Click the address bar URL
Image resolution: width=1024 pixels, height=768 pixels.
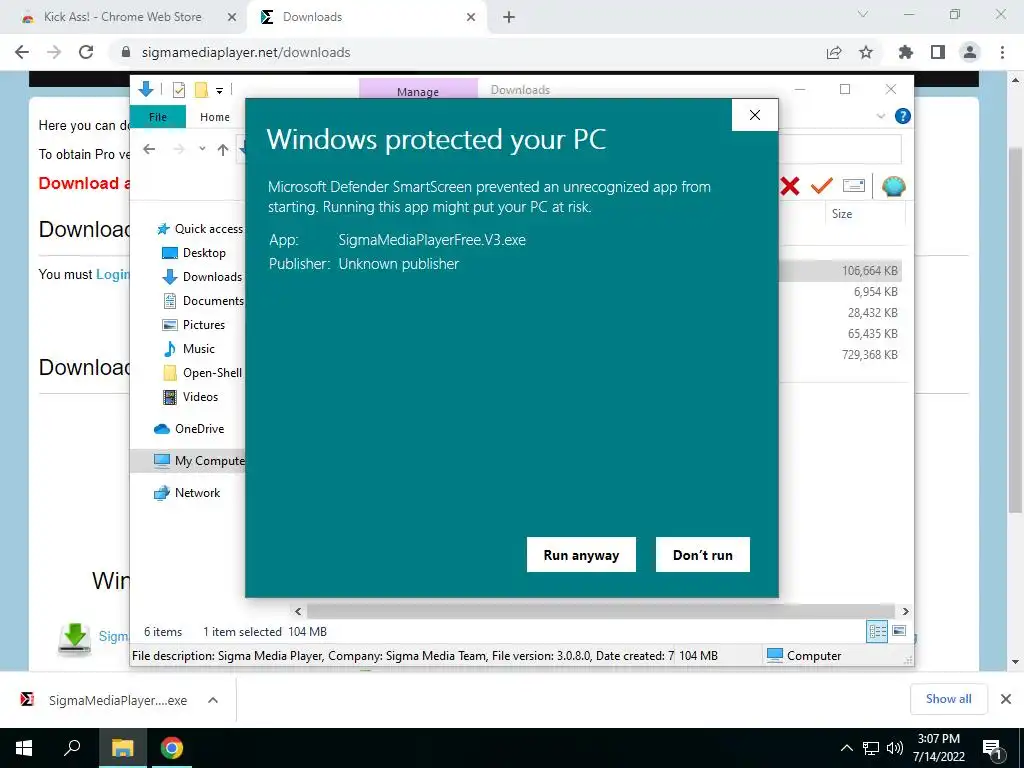[246, 52]
